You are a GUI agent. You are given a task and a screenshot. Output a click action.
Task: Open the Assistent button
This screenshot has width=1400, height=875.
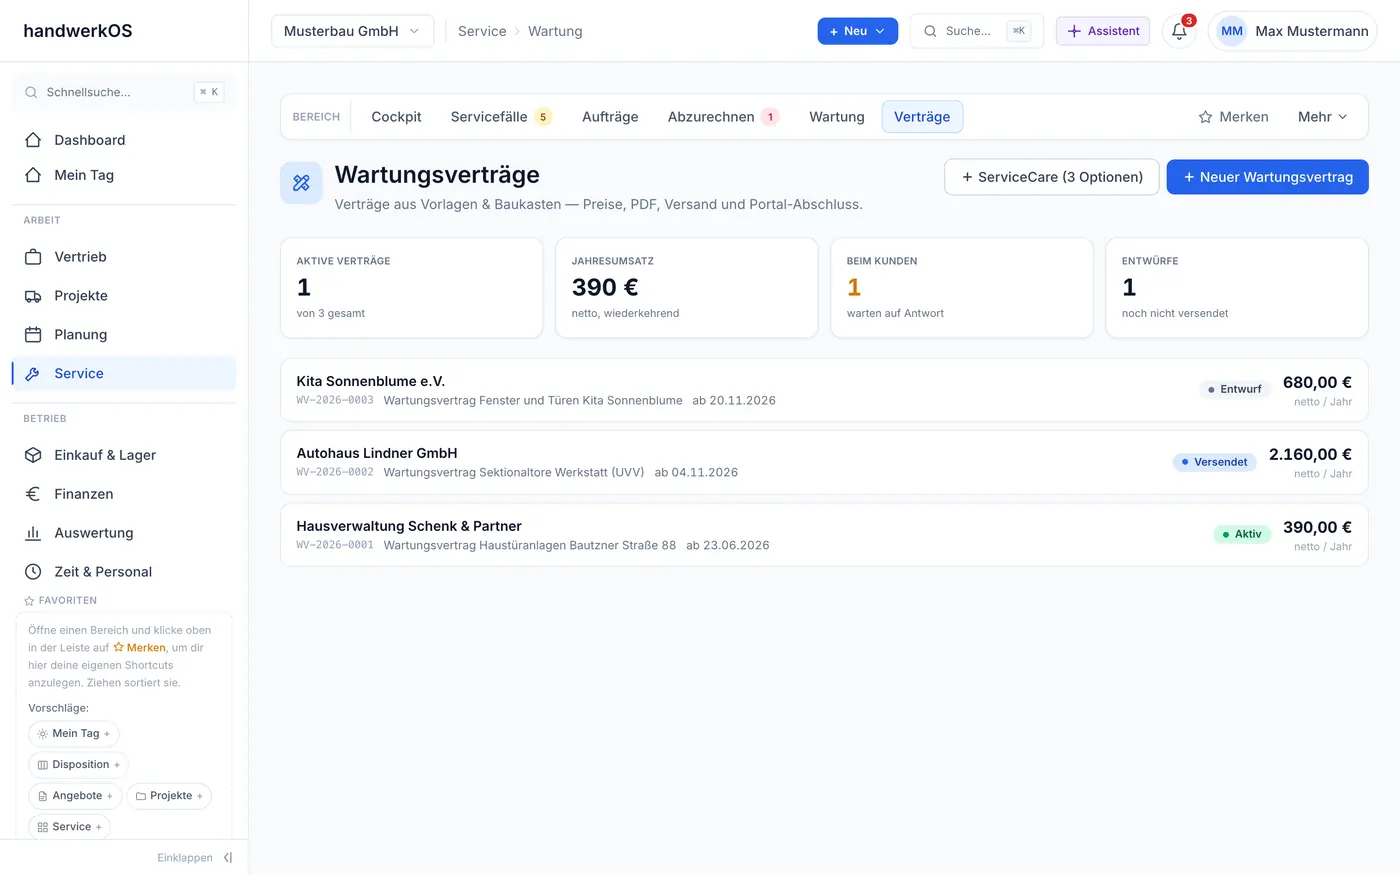(x=1103, y=31)
